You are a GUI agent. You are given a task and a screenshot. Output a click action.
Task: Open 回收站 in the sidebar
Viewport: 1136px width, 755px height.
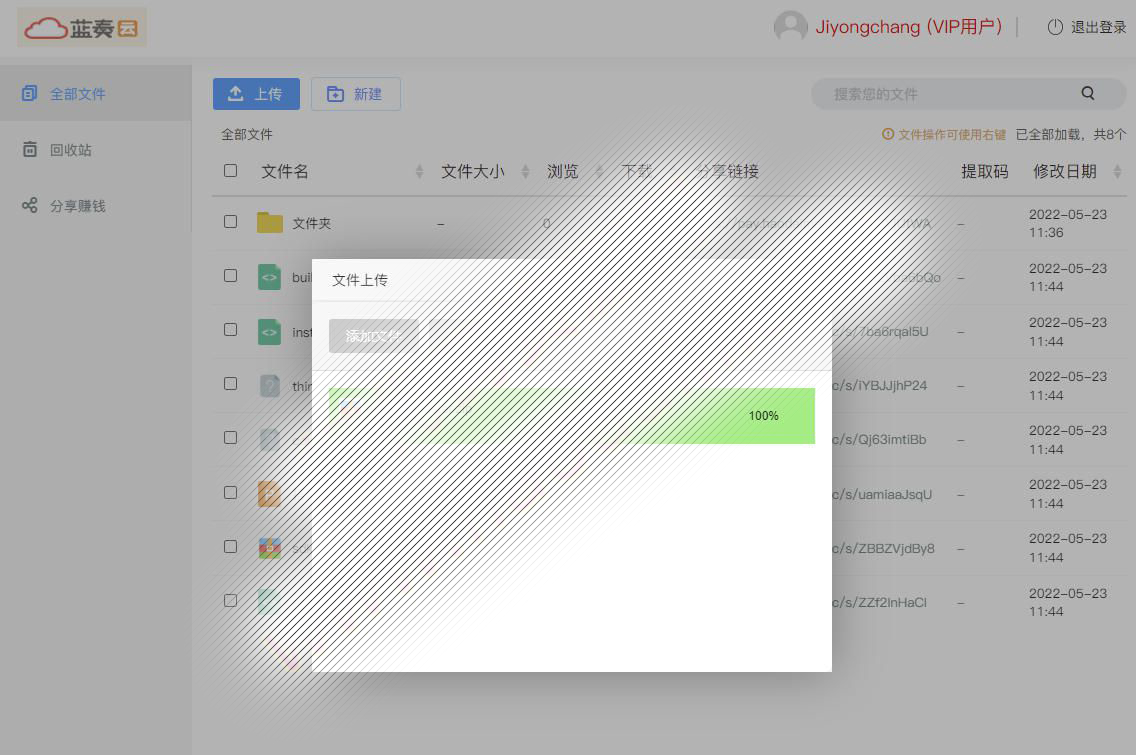point(96,149)
